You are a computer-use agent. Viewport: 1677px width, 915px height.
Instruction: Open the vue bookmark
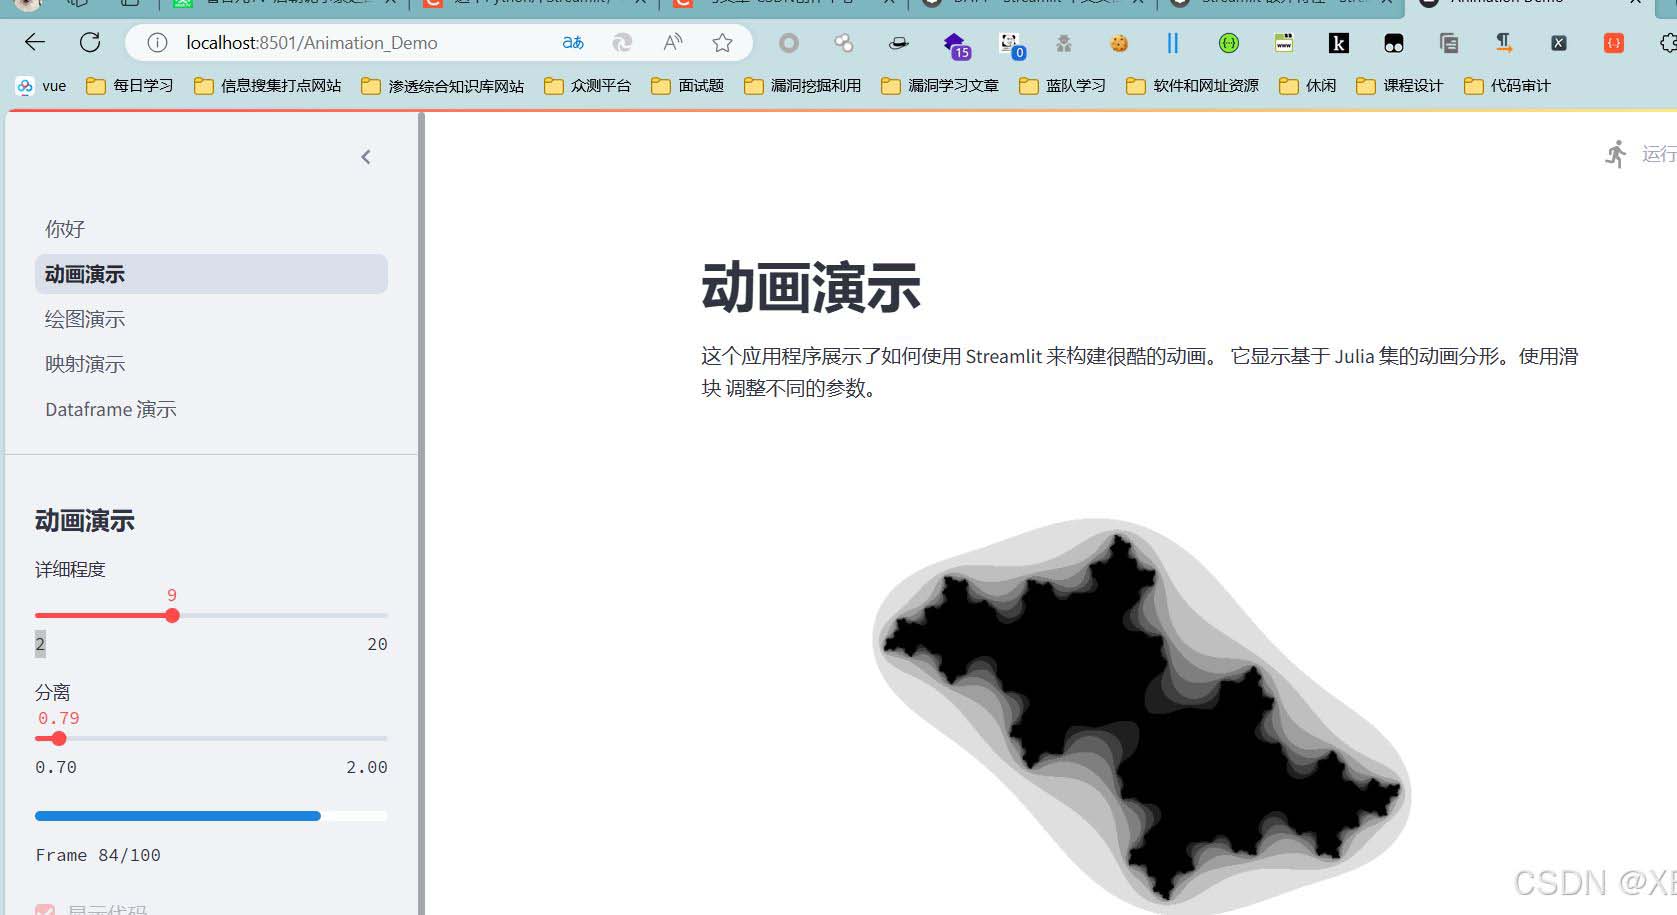coord(41,86)
